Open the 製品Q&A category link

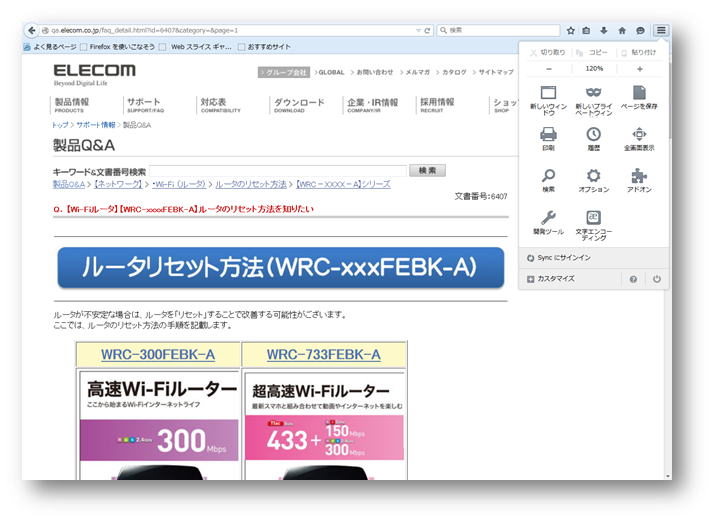coord(69,184)
